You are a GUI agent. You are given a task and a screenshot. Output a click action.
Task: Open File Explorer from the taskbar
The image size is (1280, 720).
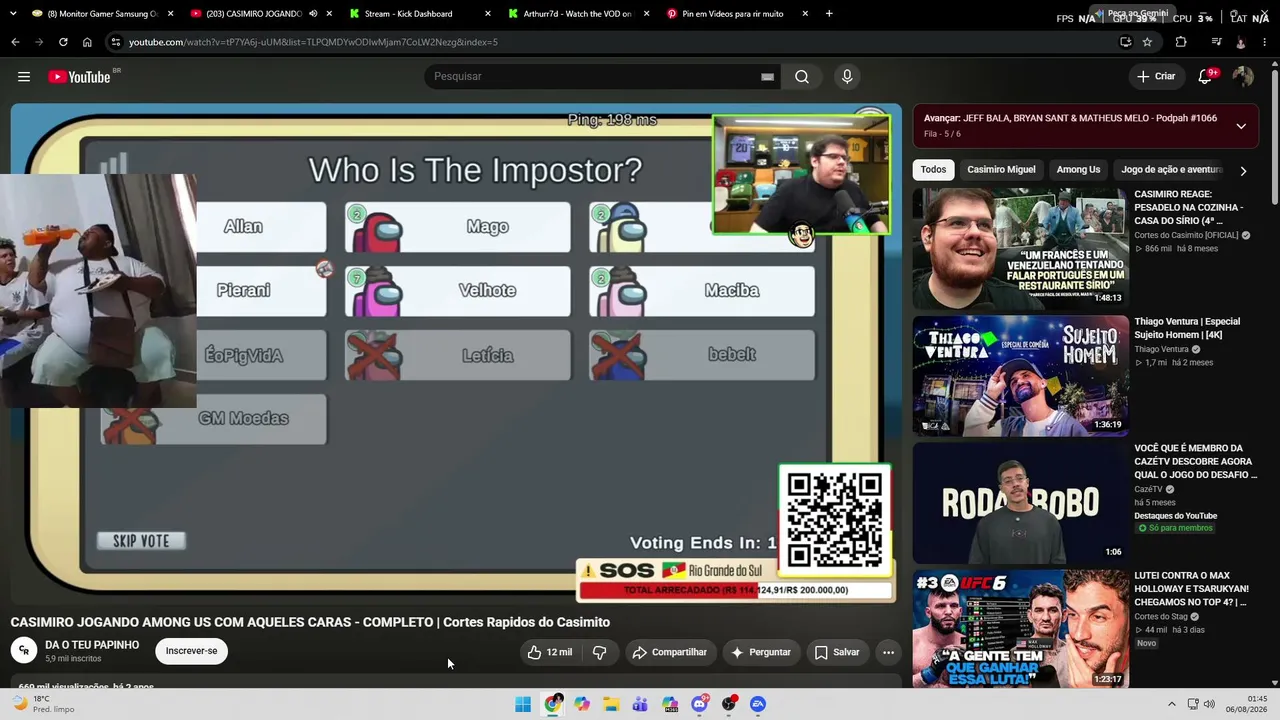611,704
